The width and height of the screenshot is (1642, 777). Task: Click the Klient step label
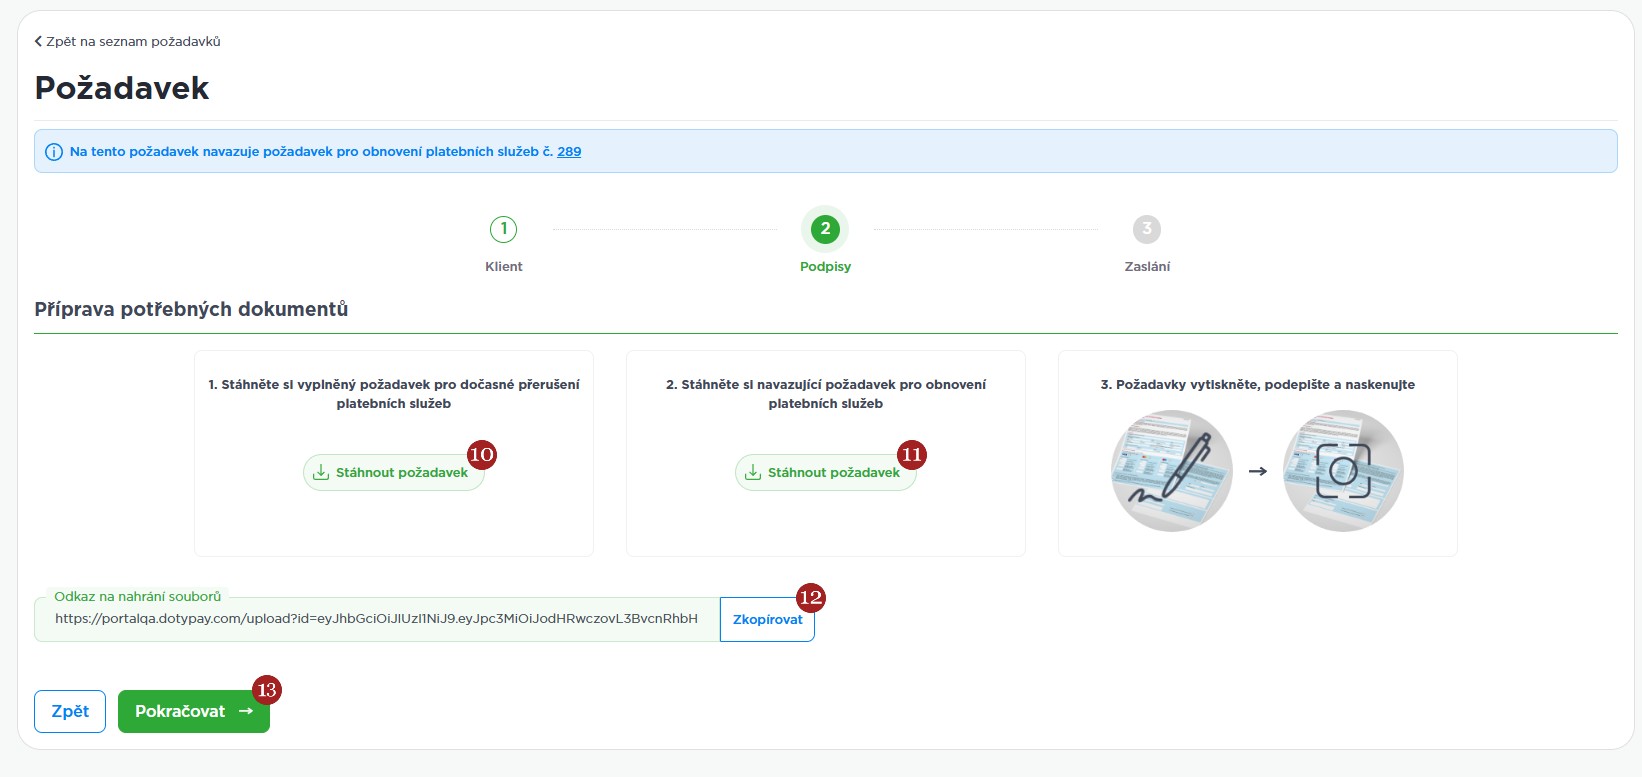504,266
